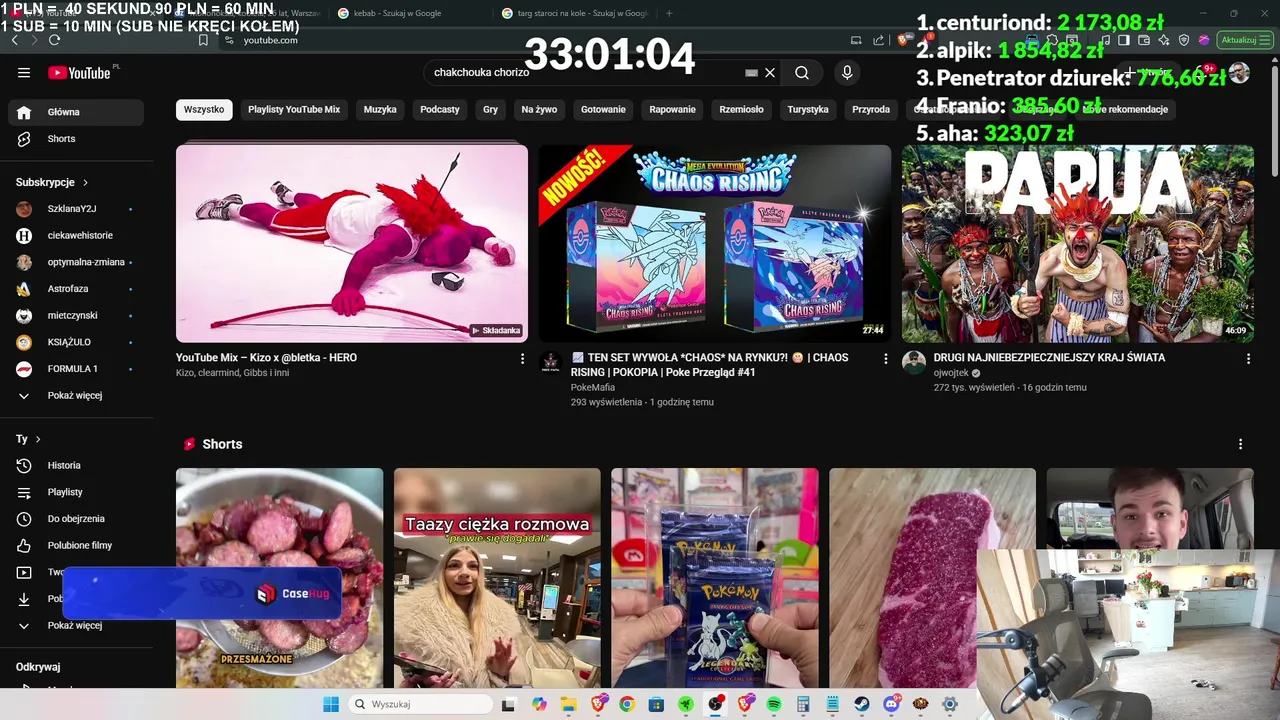Open Steam from the taskbar
Screen dimensions: 1280x720
[861, 704]
